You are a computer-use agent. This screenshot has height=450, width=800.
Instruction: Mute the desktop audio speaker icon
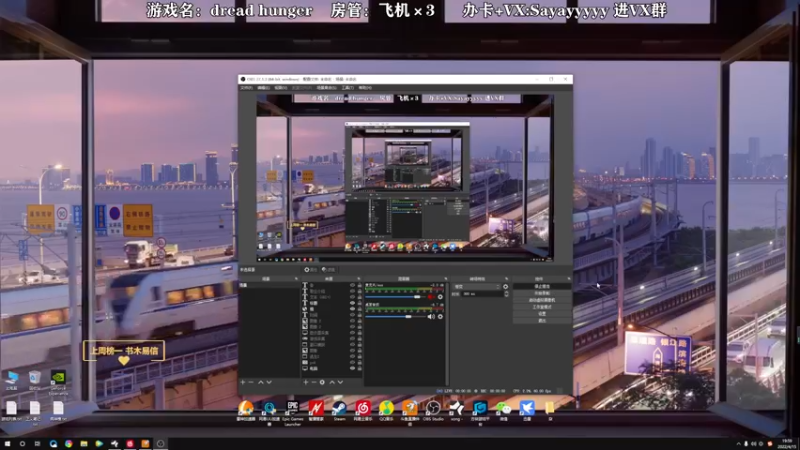tap(432, 317)
